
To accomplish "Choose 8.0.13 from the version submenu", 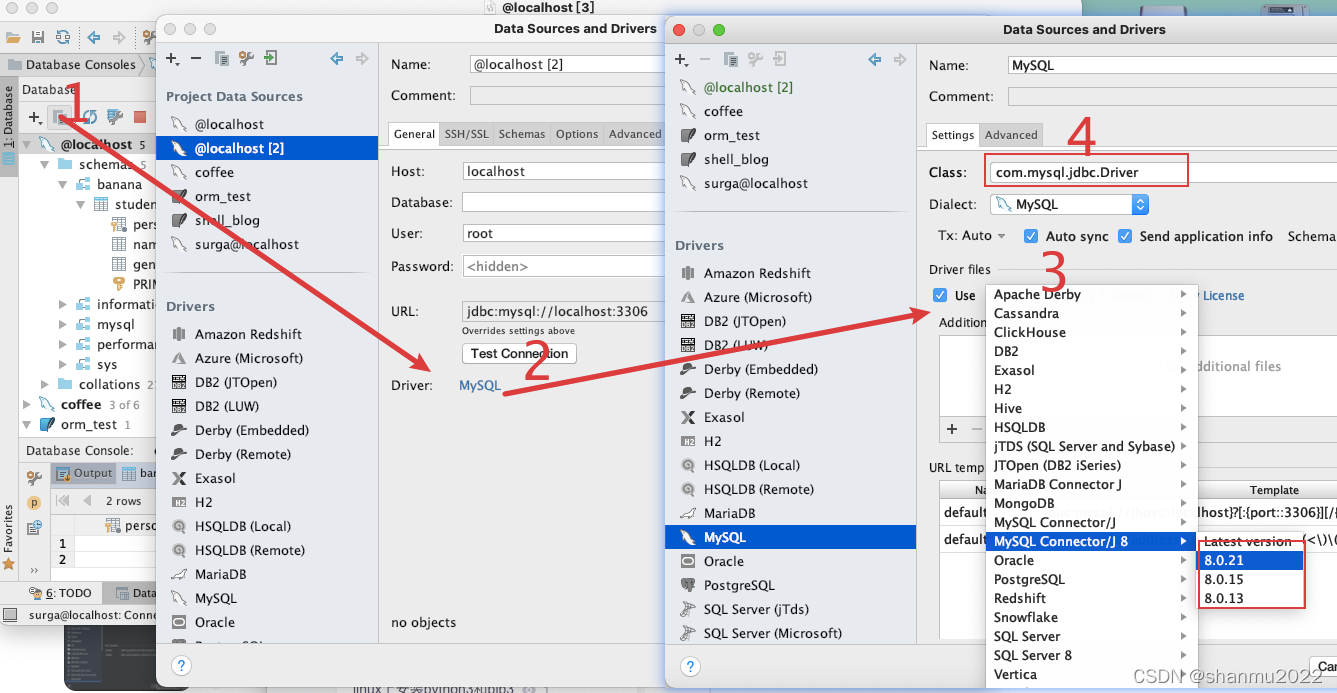I will [x=1251, y=598].
